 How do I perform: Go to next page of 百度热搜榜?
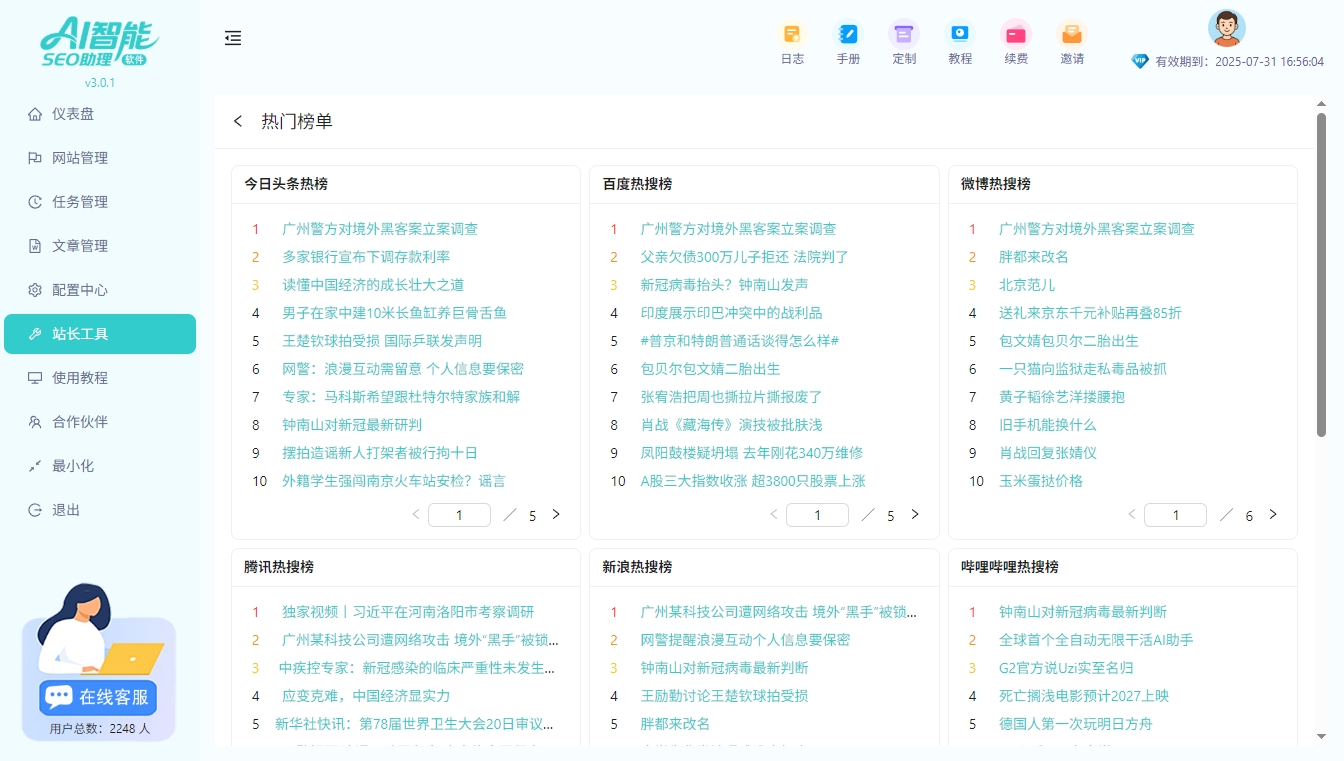915,514
